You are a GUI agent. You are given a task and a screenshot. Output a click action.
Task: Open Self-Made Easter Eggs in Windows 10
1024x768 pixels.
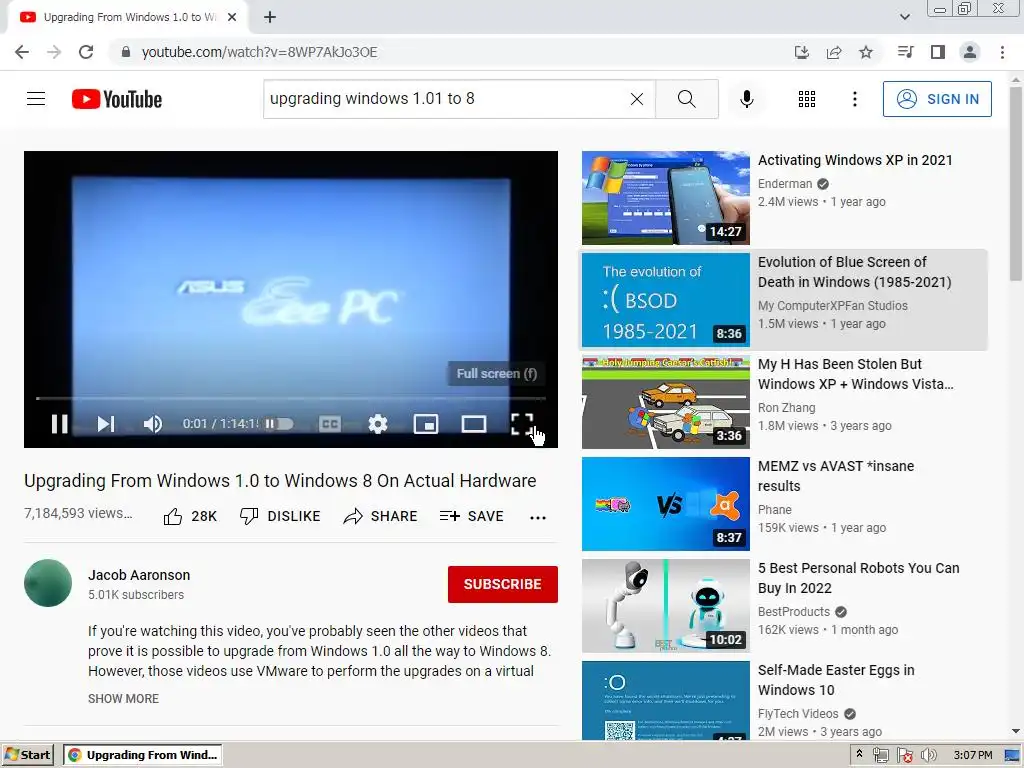pyautogui.click(x=836, y=680)
